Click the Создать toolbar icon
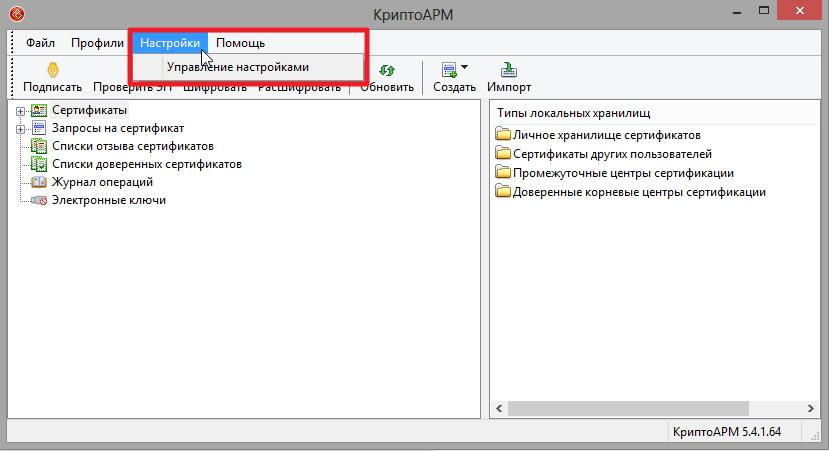829x451 pixels. point(449,70)
